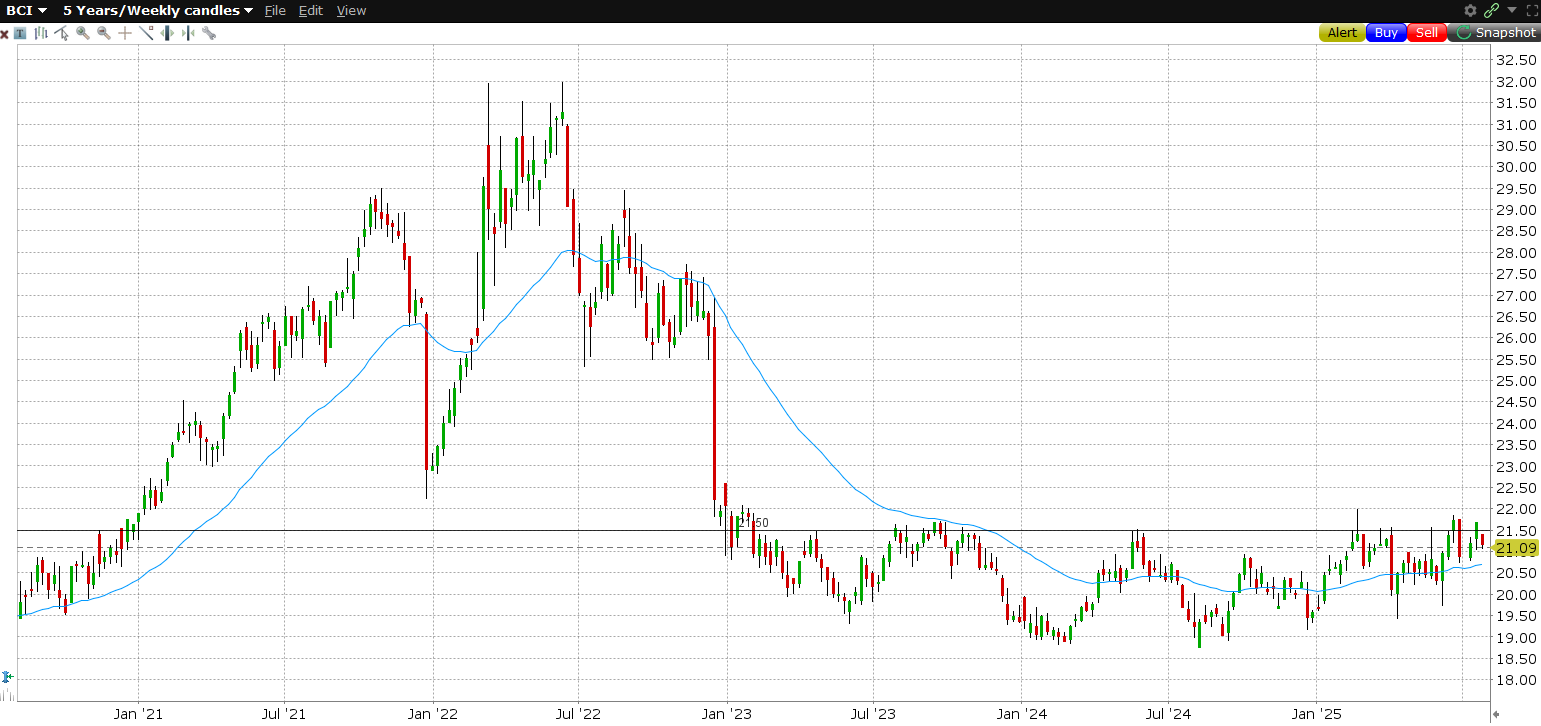The width and height of the screenshot is (1541, 726).
Task: Click the Jul '23 date label
Action: click(x=873, y=714)
